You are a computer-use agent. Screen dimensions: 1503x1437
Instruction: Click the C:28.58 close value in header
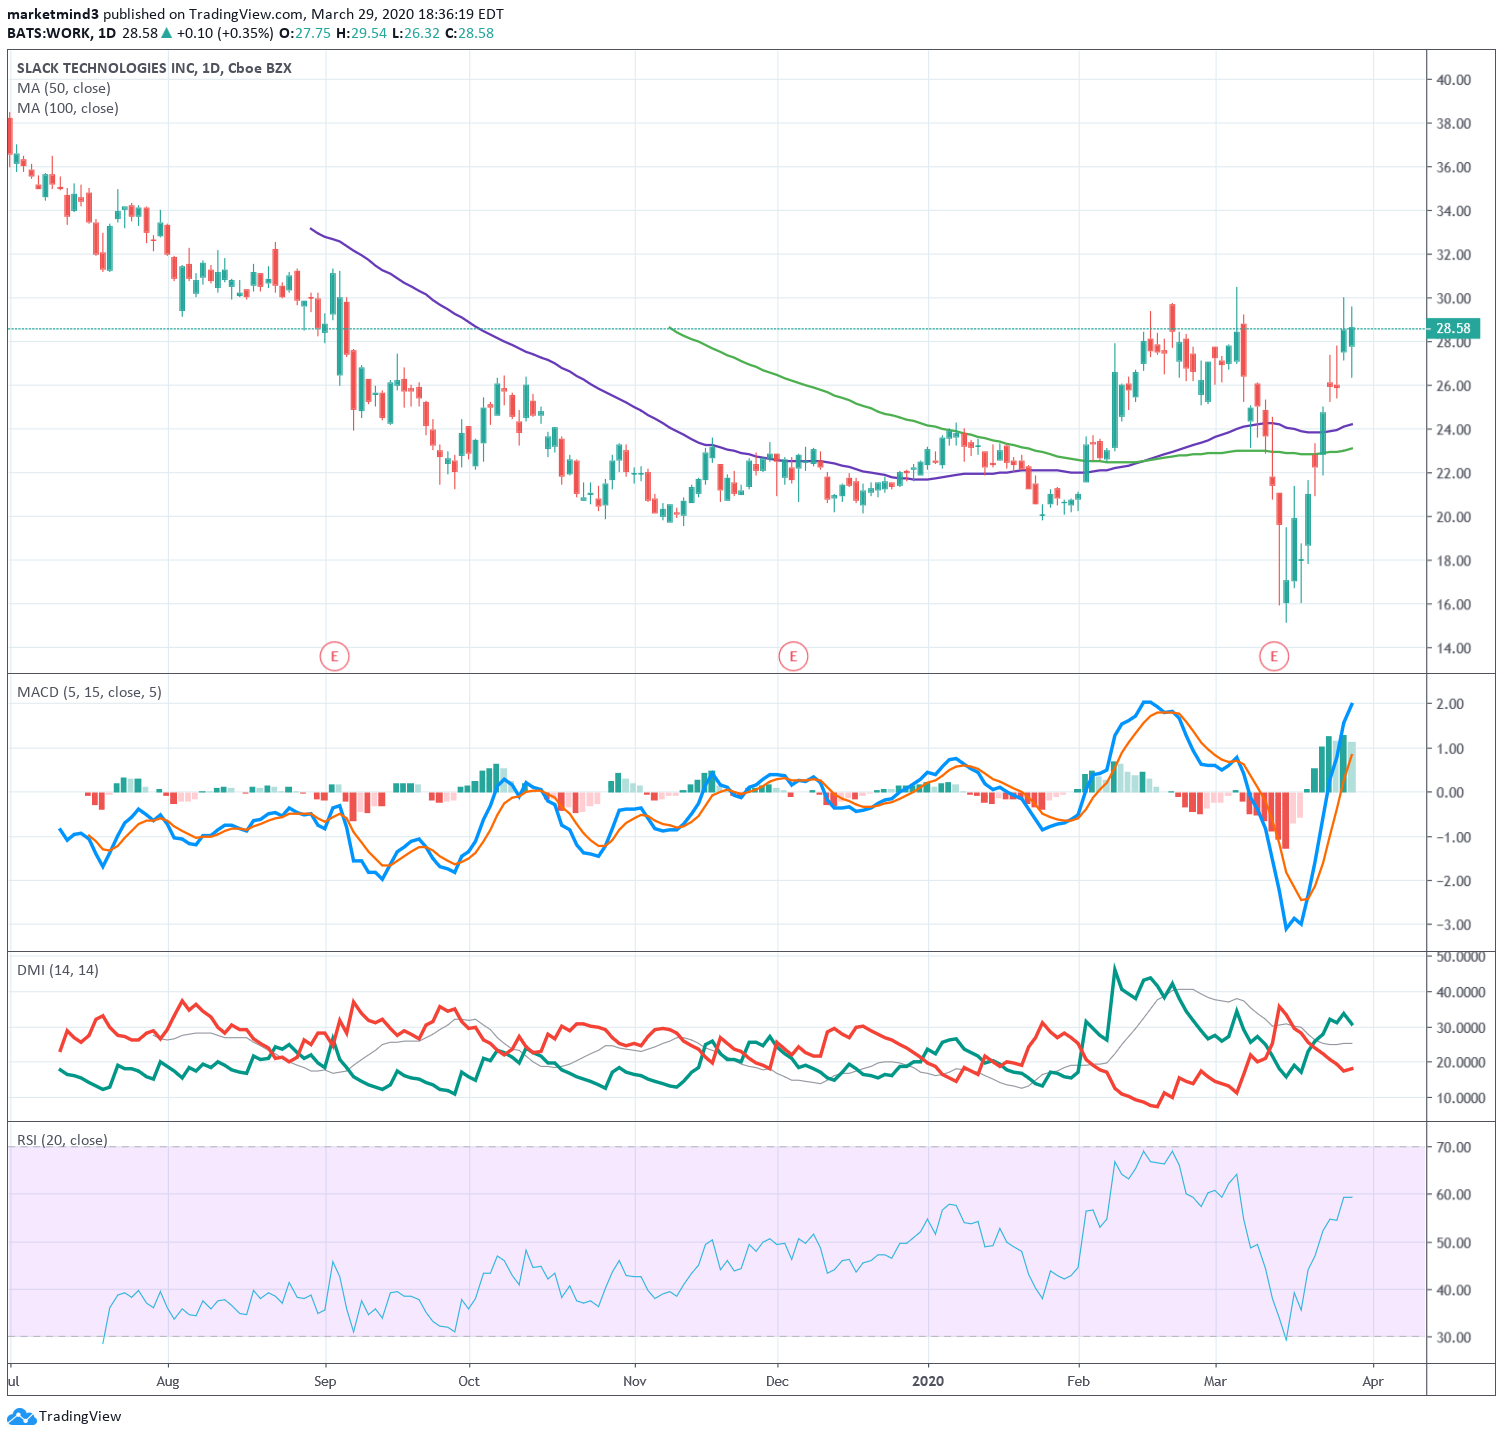(x=469, y=33)
